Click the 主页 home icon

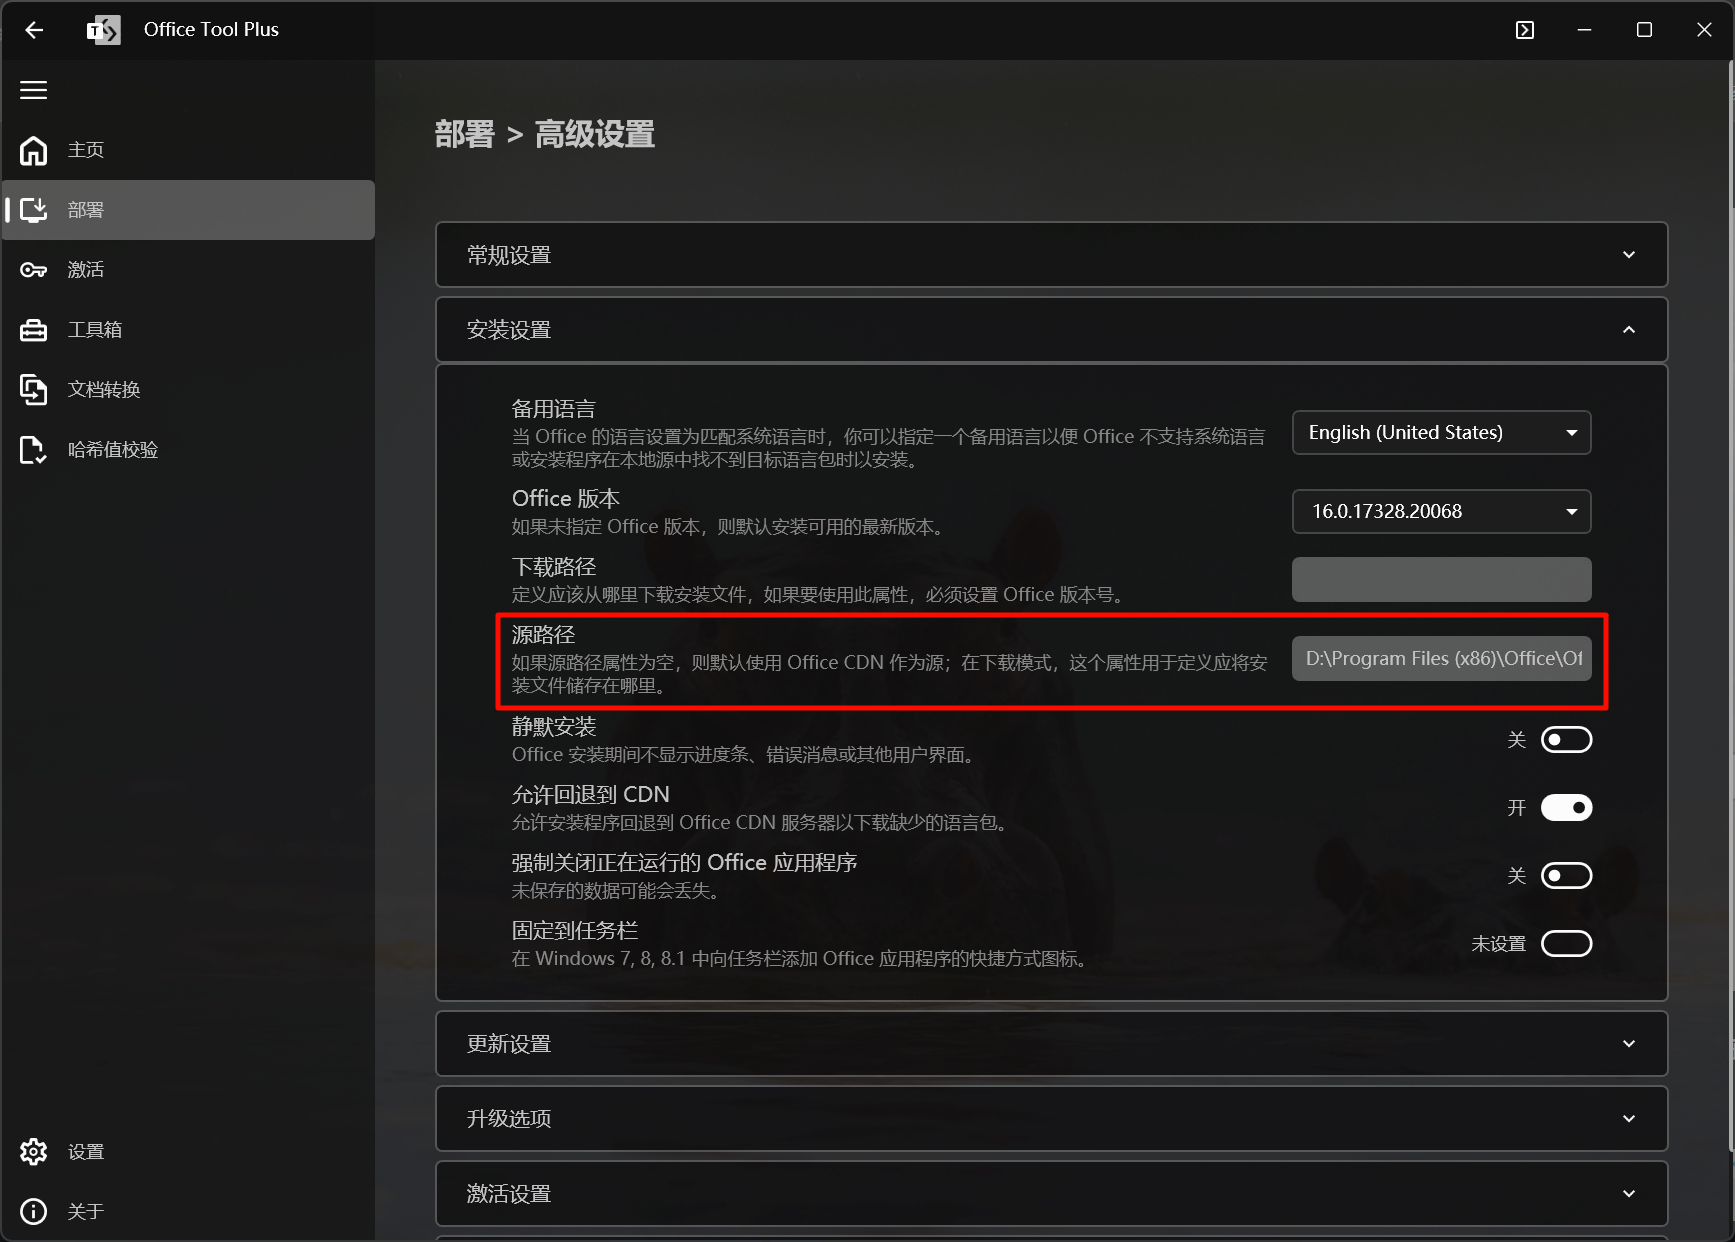[x=34, y=150]
